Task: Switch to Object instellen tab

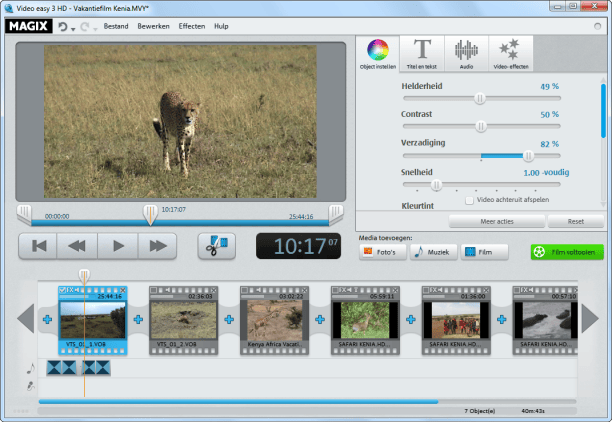Action: coord(377,54)
